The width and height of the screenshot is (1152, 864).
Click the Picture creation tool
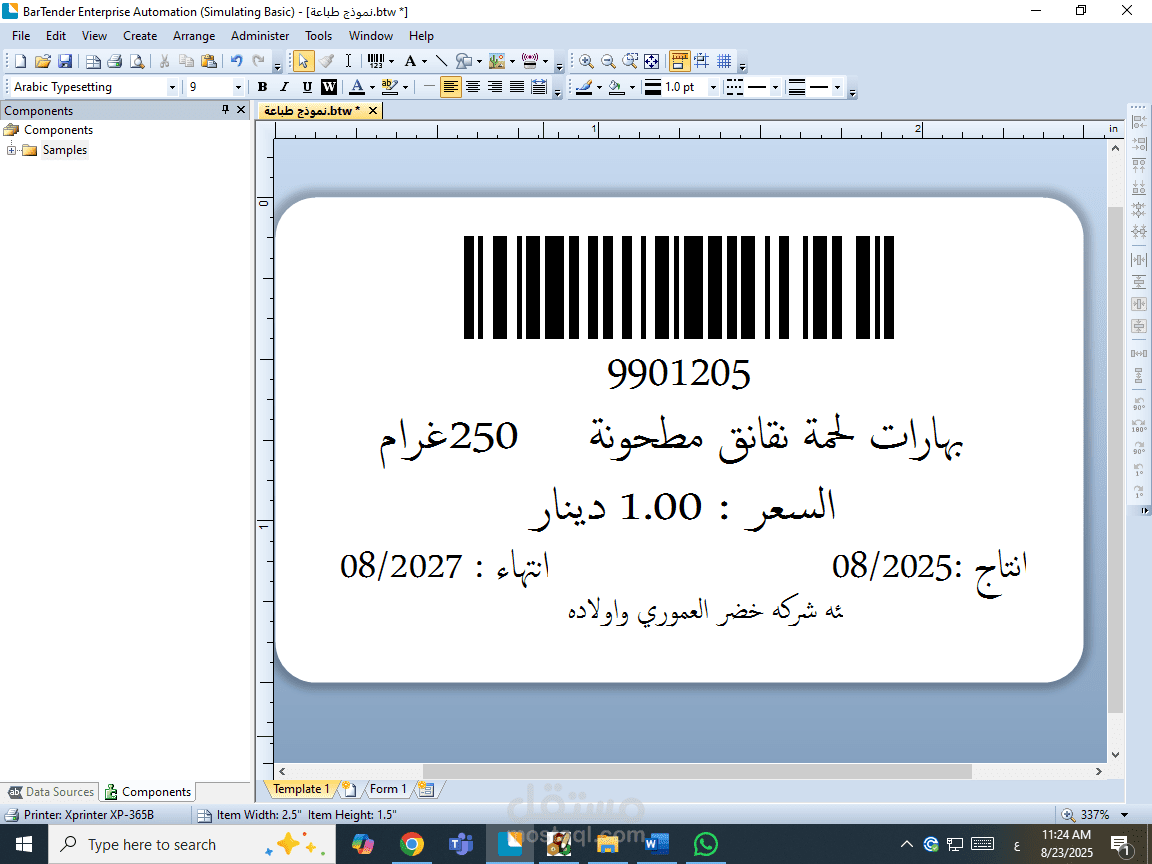pos(497,61)
